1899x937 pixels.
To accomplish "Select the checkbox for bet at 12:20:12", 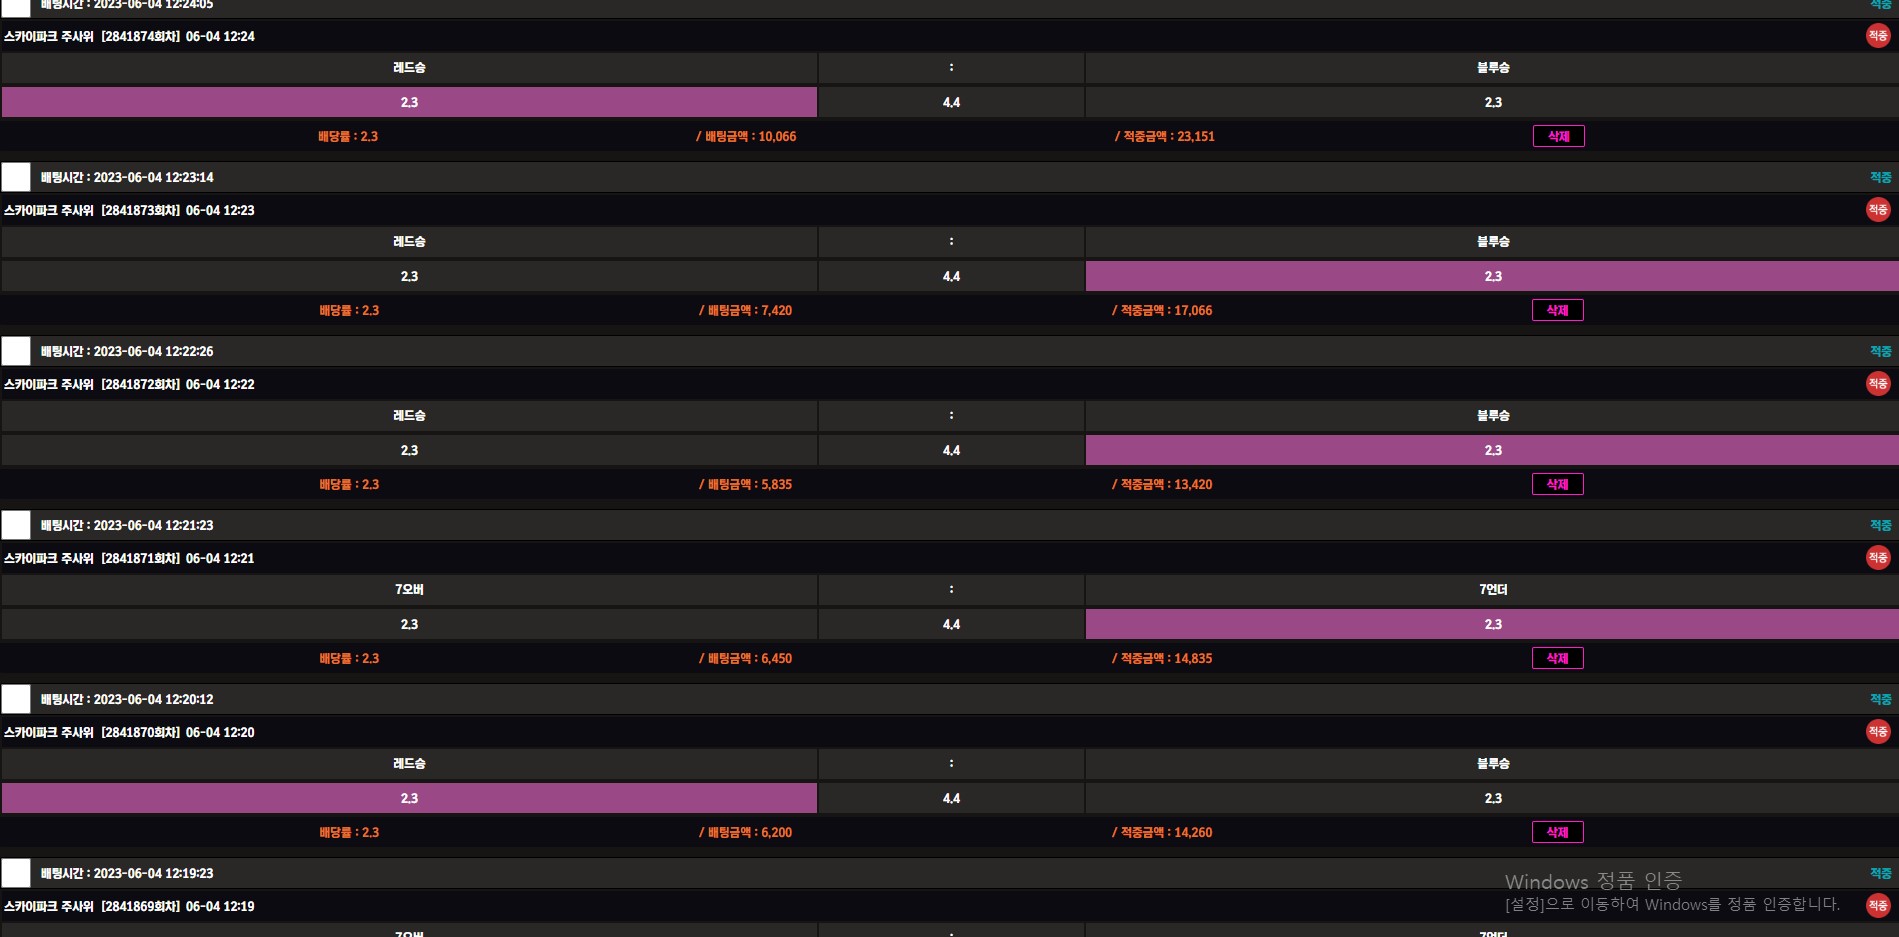I will [16, 699].
